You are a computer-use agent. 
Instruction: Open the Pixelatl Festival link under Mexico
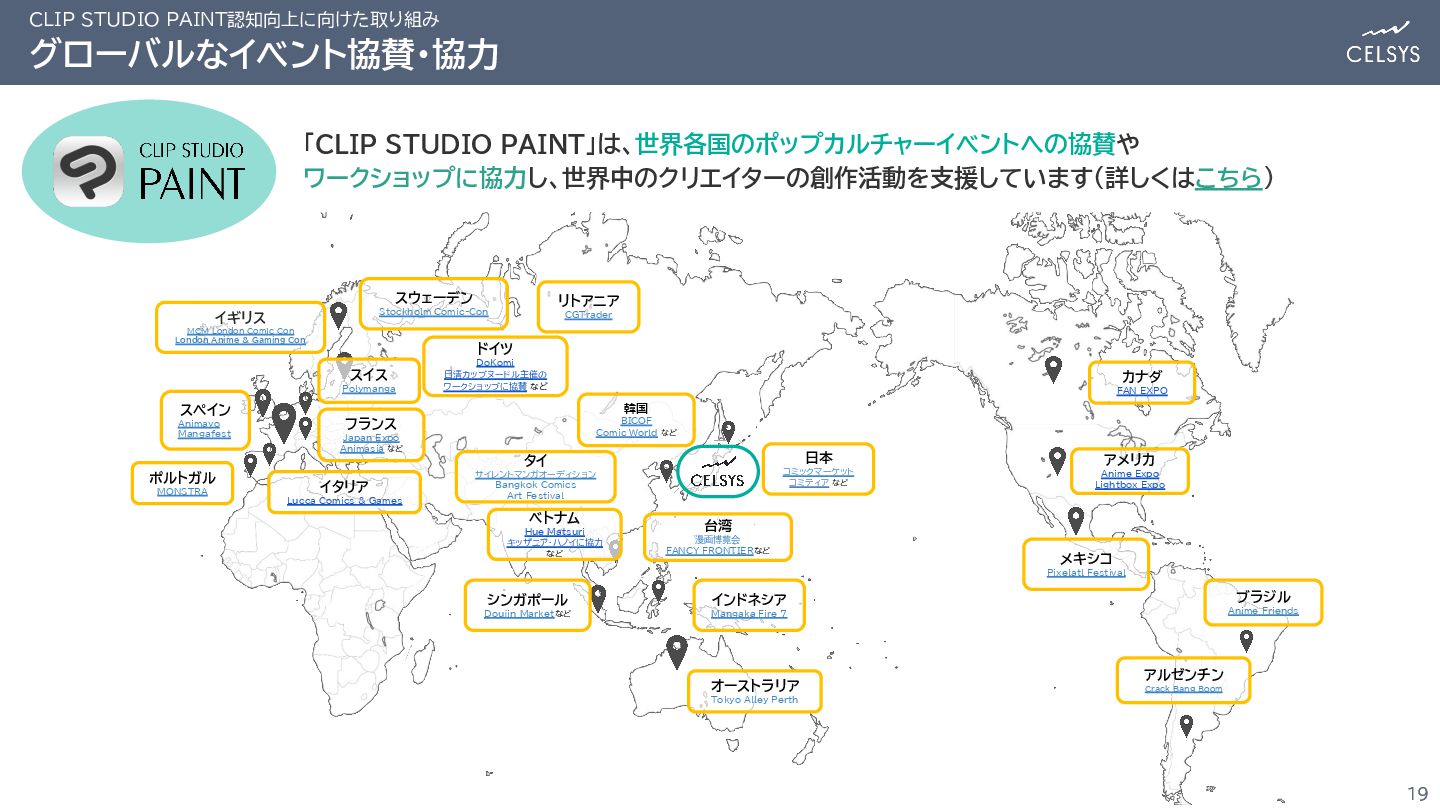(1086, 573)
